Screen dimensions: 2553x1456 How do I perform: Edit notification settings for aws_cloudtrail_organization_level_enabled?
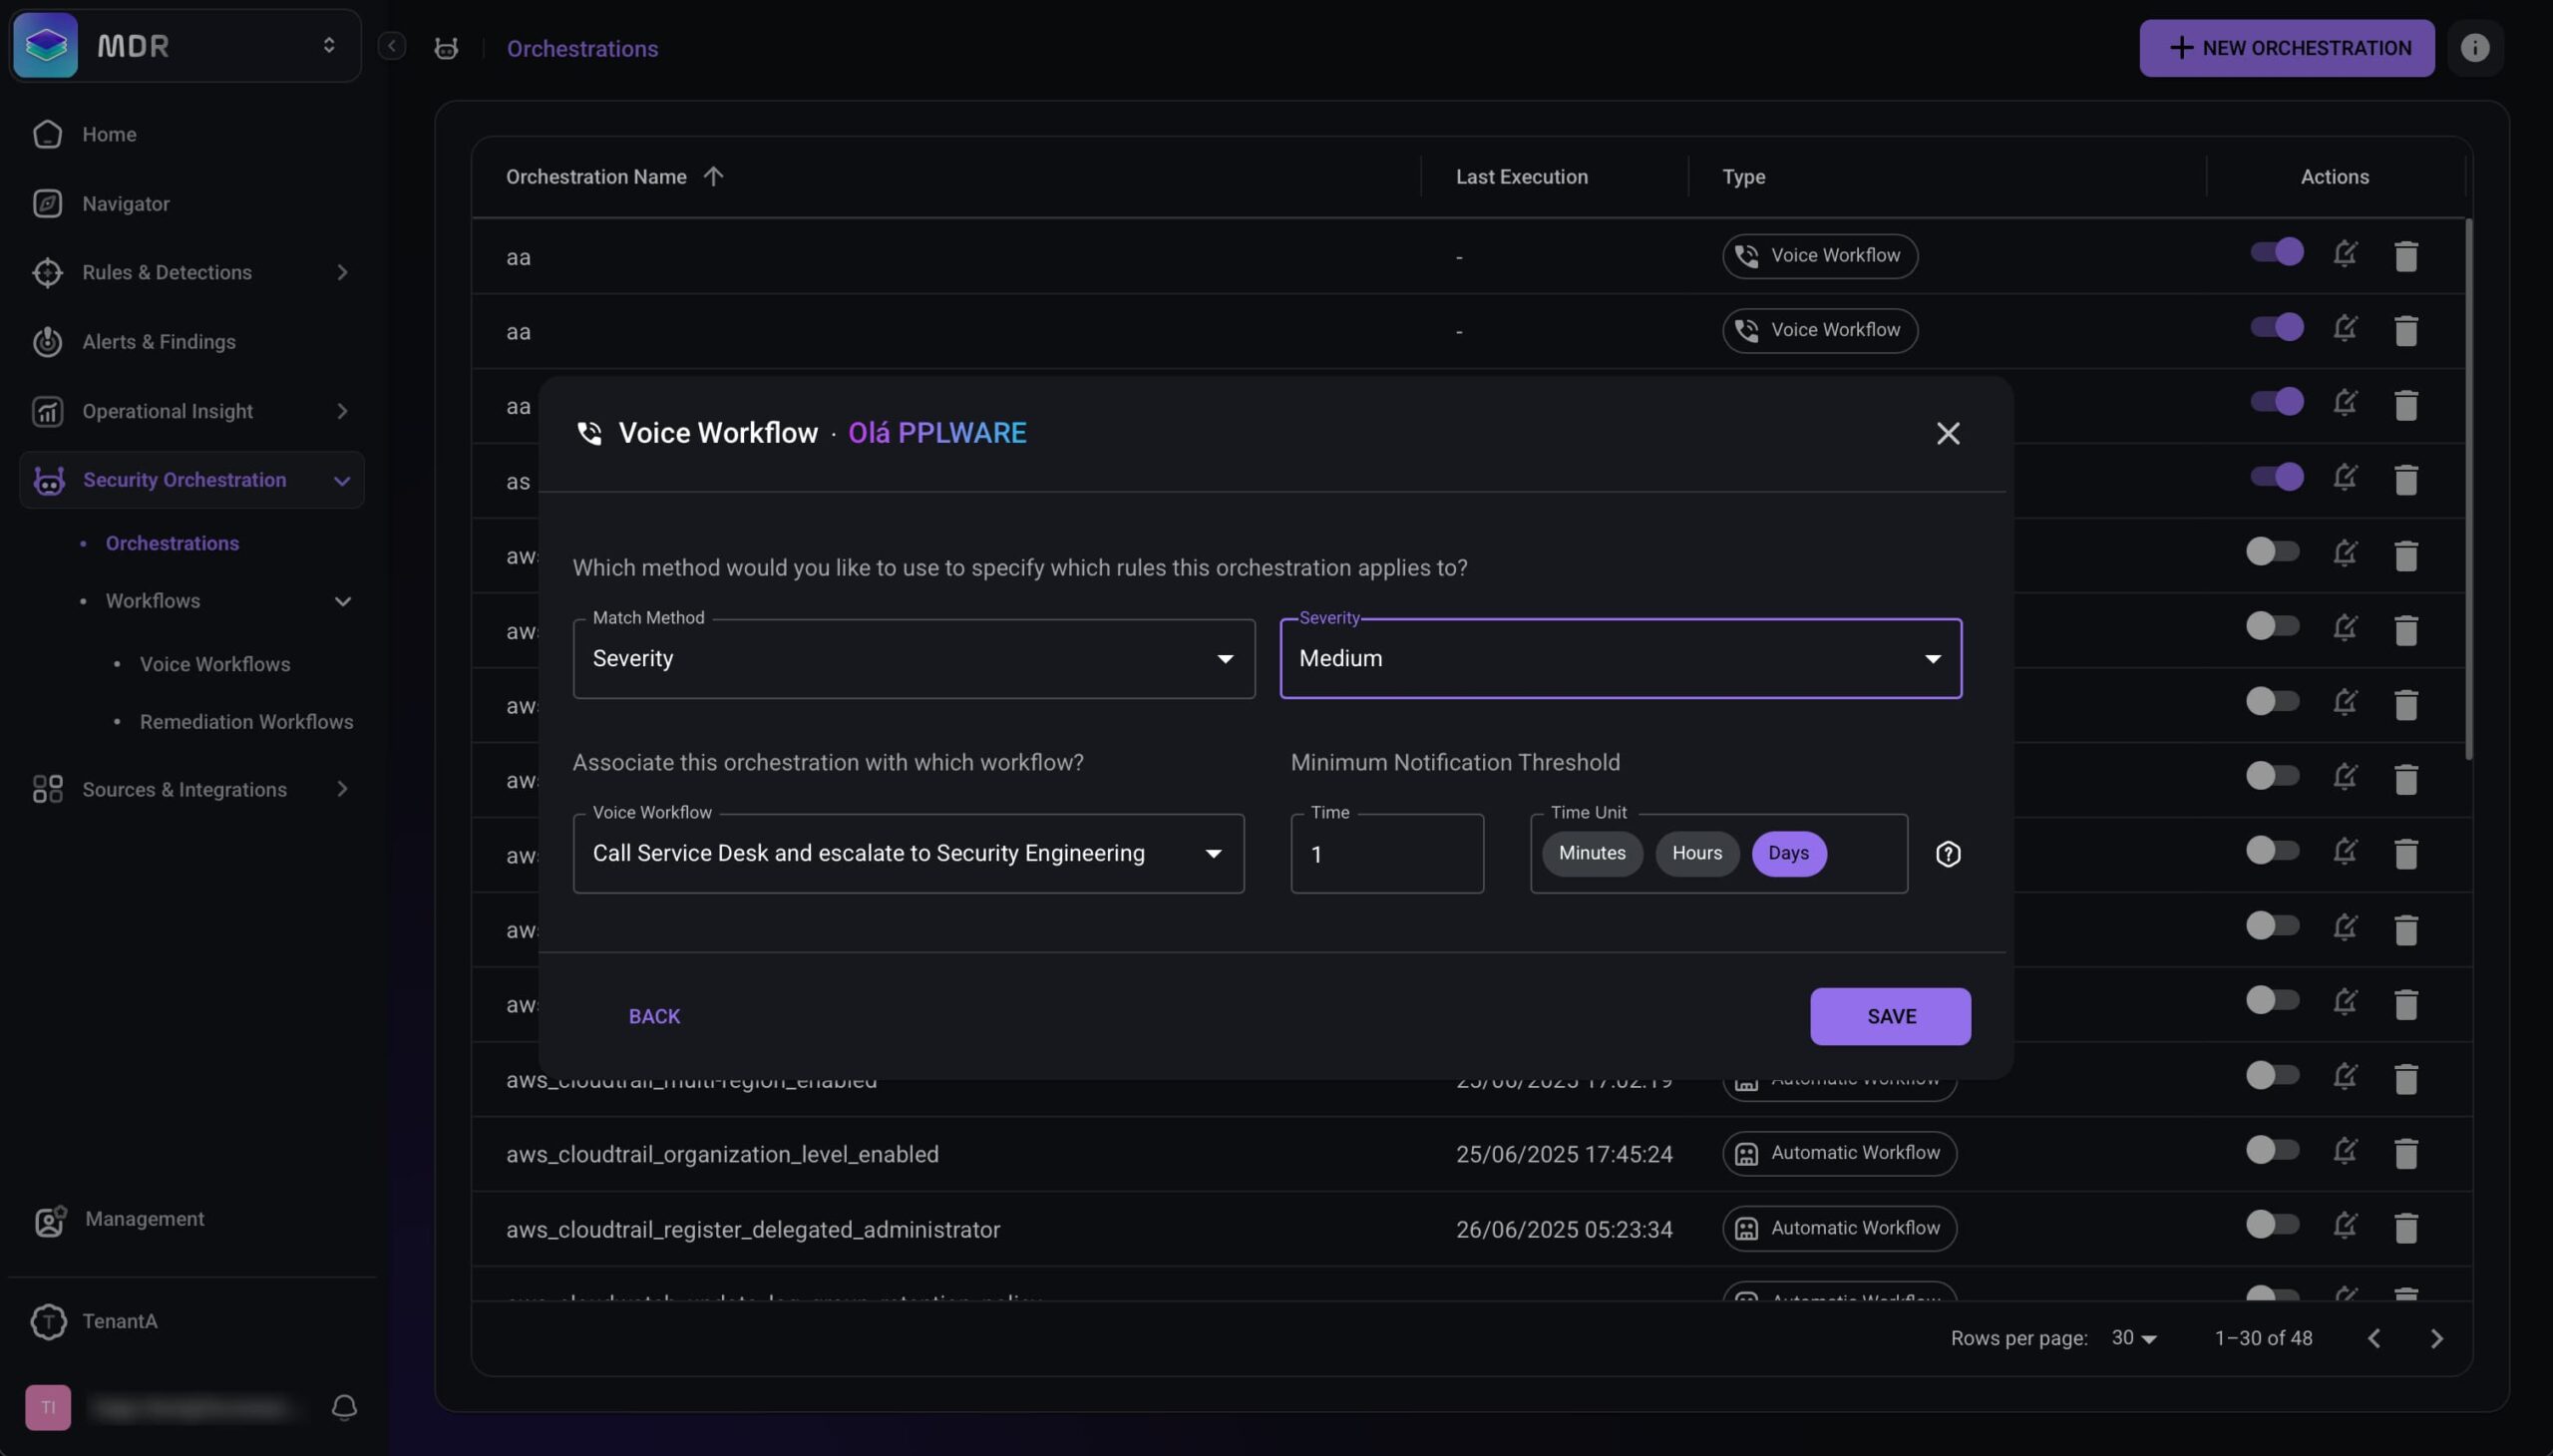pos(2345,1152)
